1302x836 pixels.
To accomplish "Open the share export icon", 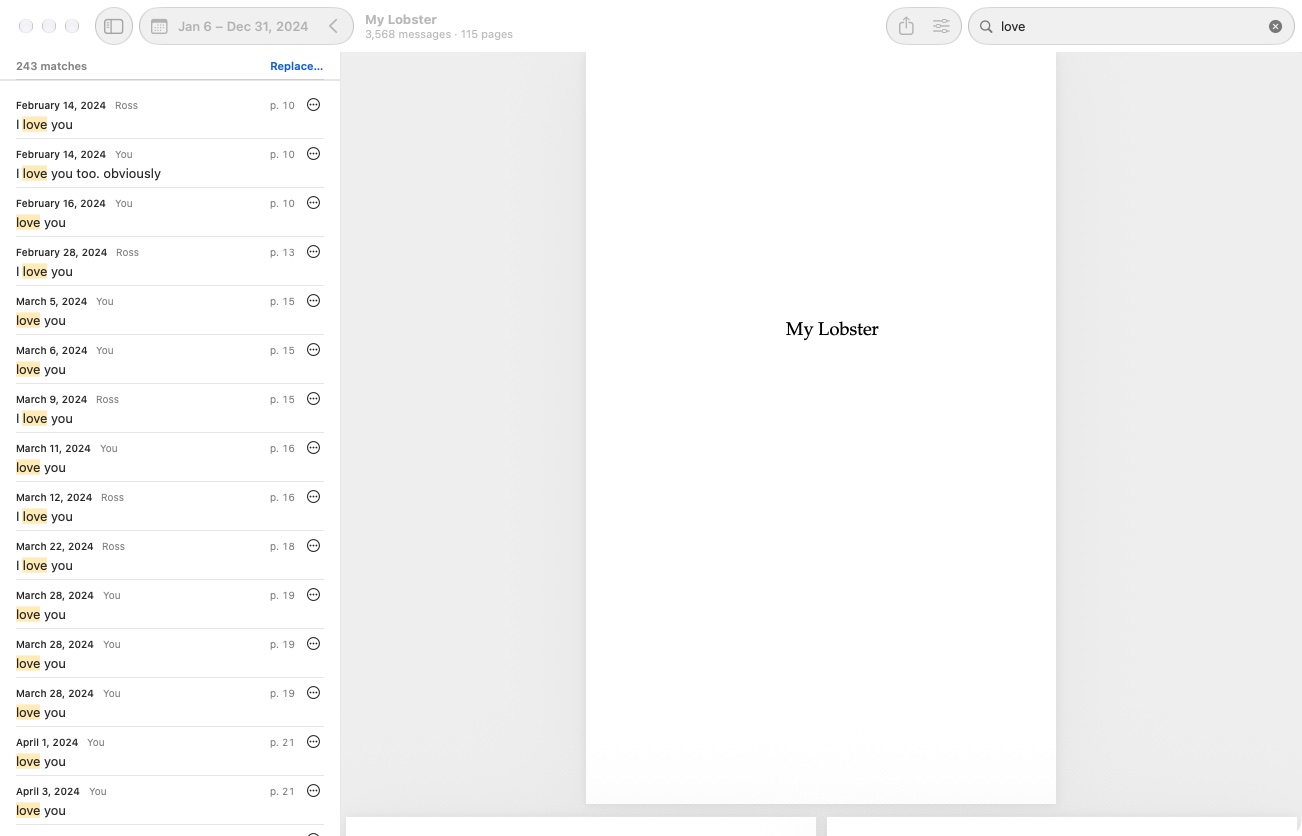I will (x=906, y=27).
